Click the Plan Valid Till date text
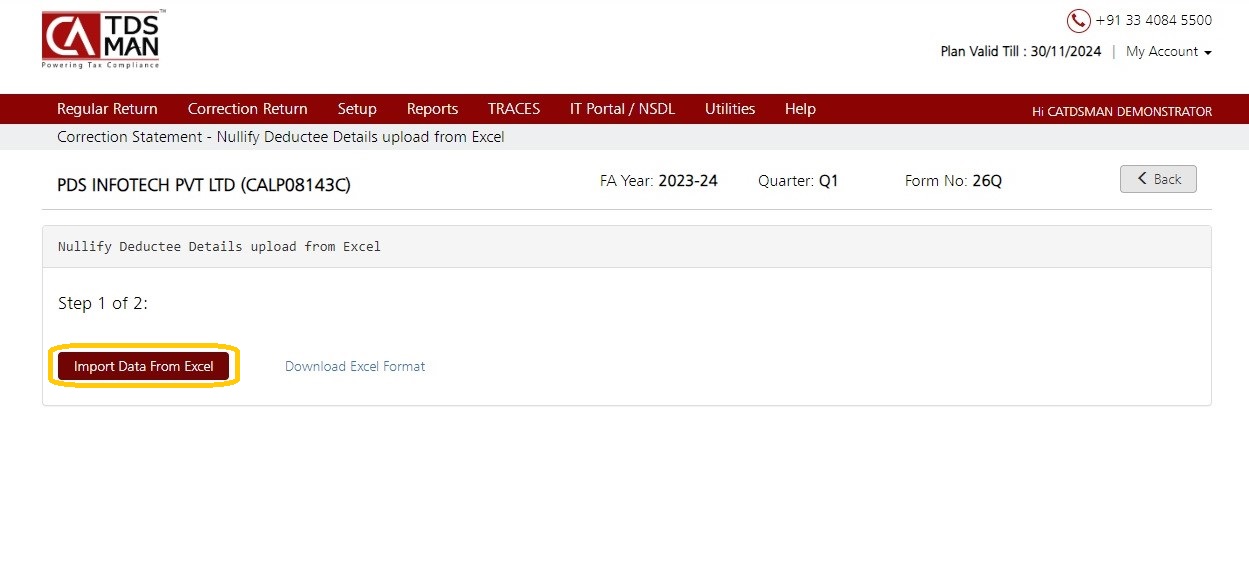The image size is (1249, 573). pyautogui.click(x=1021, y=51)
